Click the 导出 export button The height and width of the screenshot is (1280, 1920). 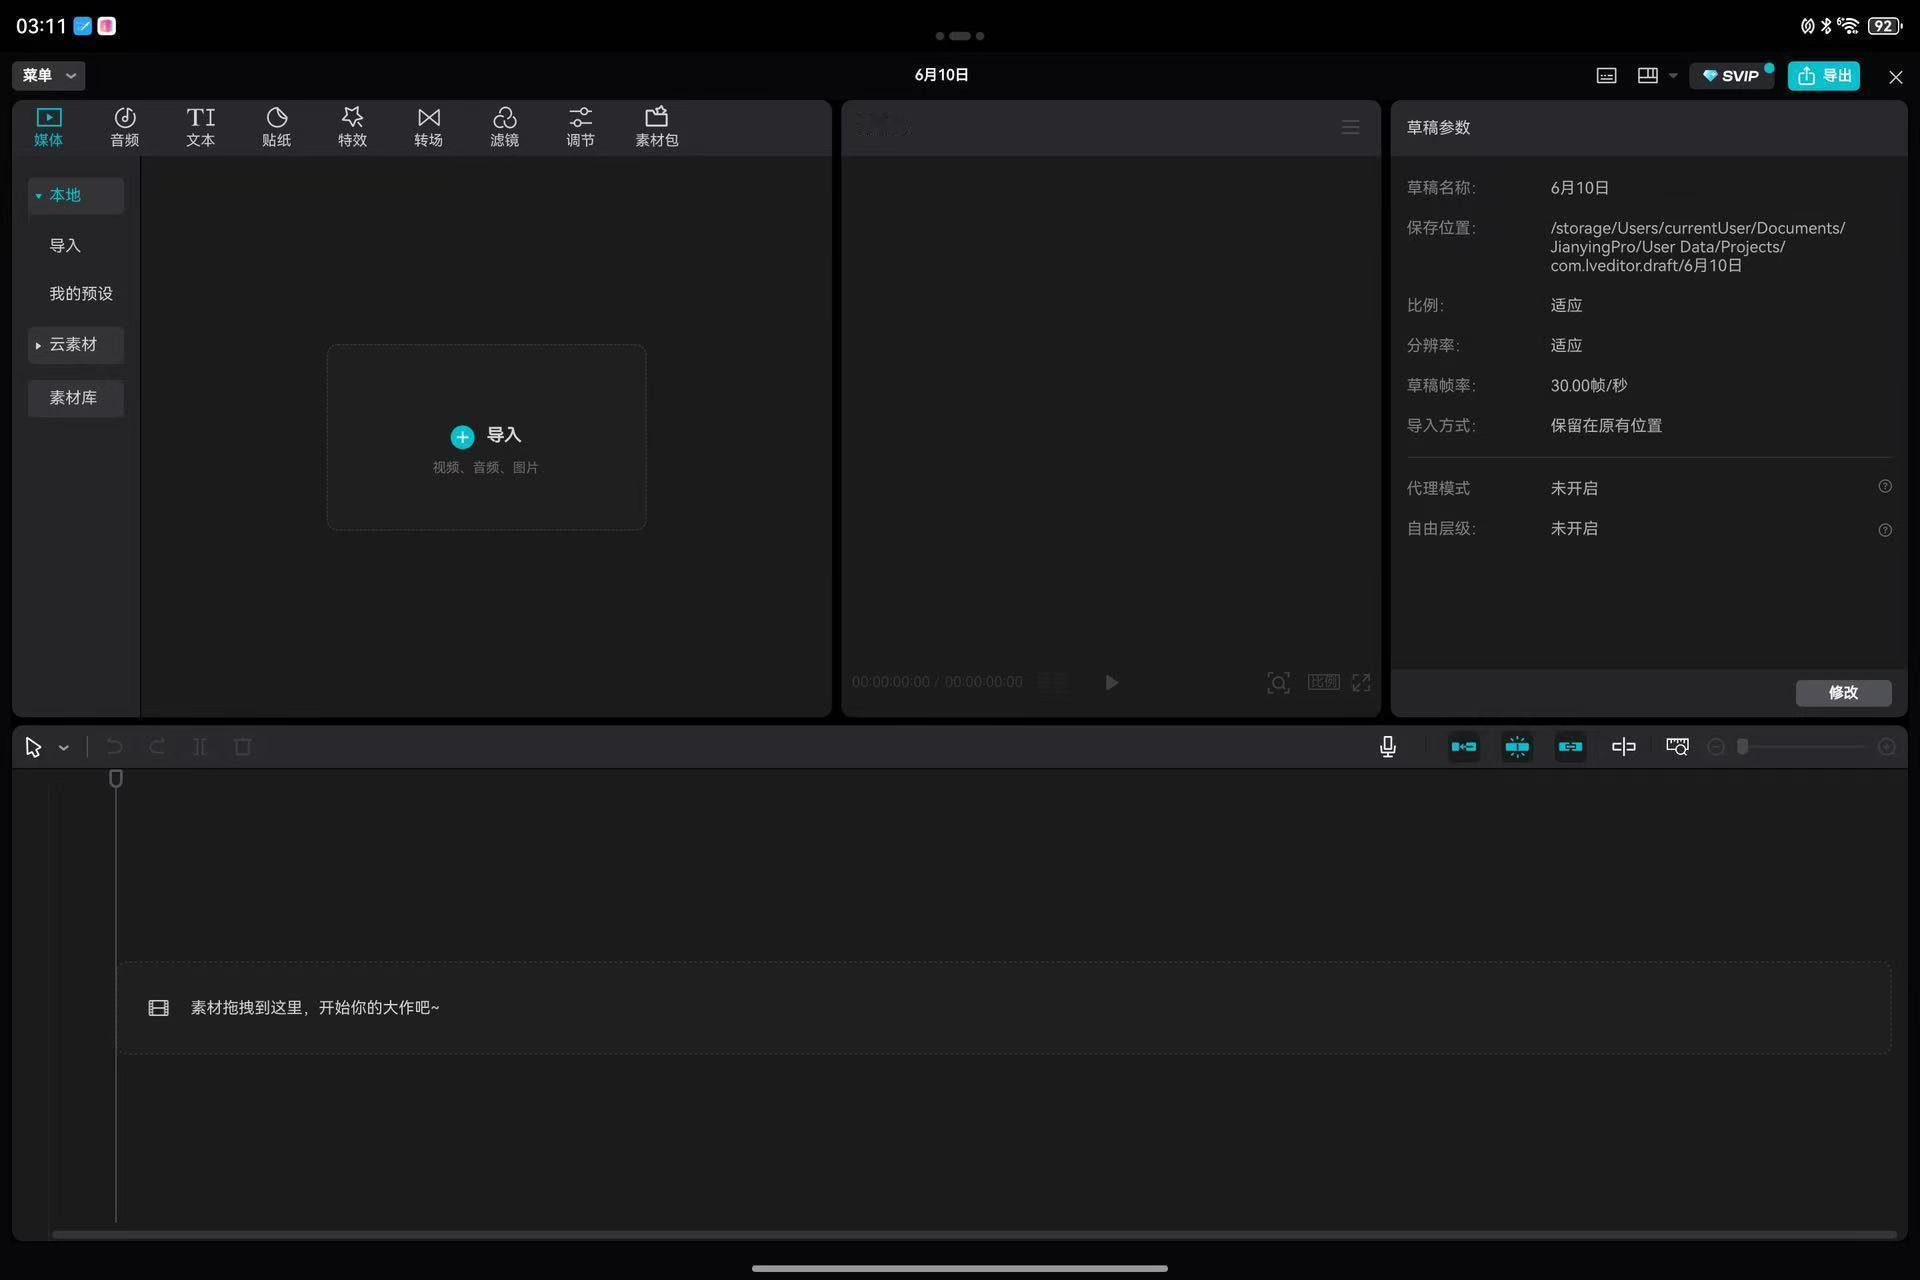[1823, 76]
